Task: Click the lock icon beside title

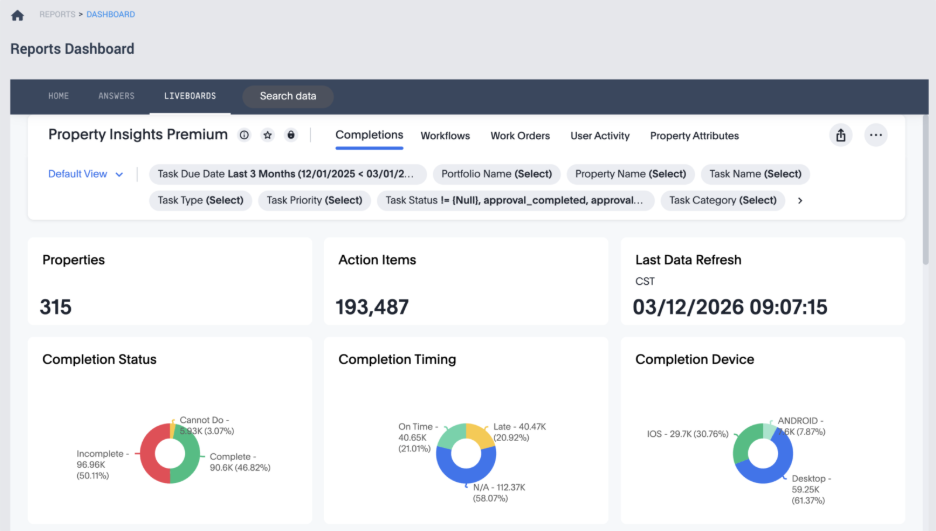Action: pos(291,135)
